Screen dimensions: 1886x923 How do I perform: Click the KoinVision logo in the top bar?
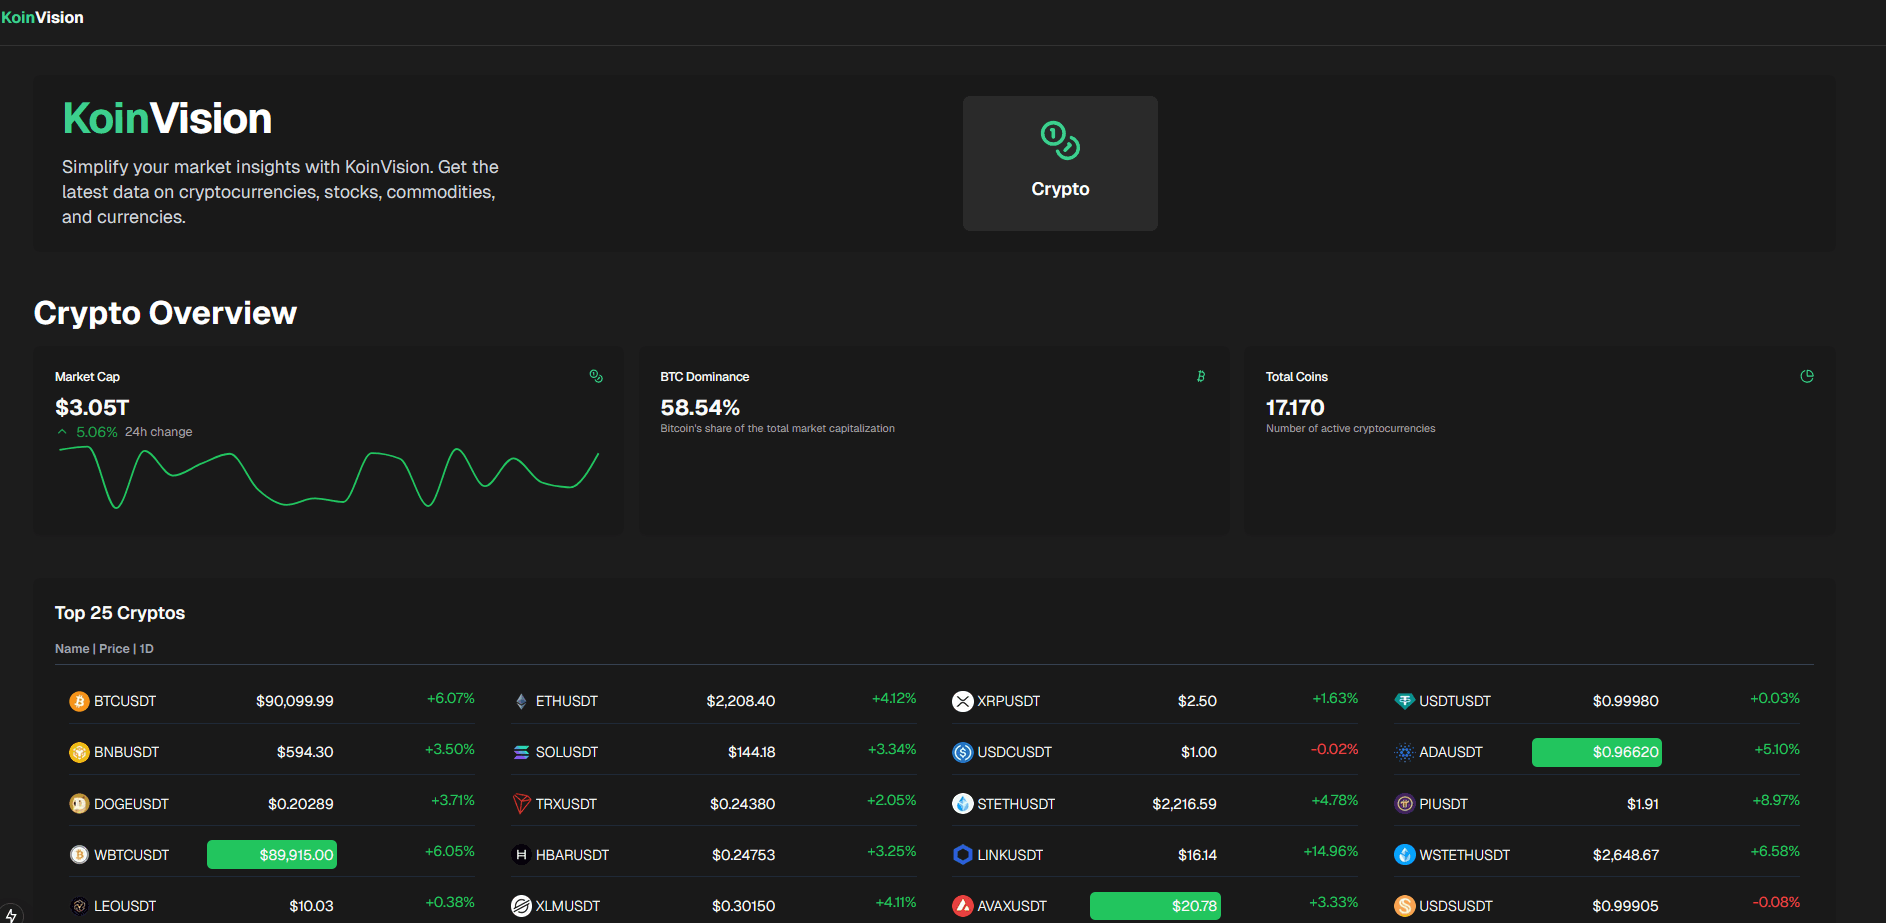[42, 16]
